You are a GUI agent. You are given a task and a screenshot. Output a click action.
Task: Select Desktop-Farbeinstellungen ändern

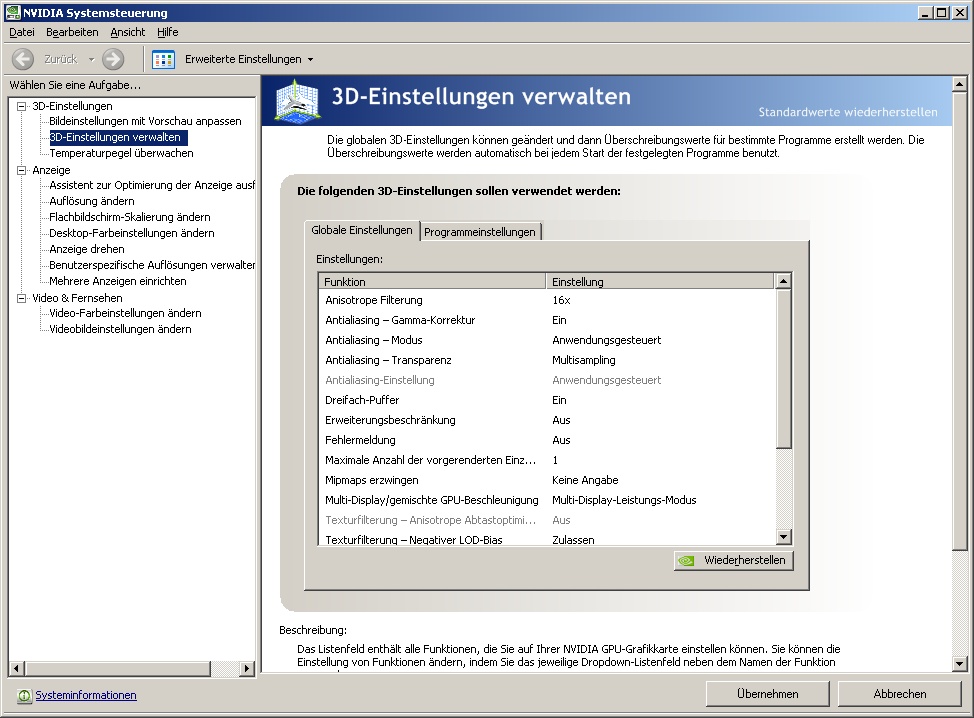(x=132, y=234)
